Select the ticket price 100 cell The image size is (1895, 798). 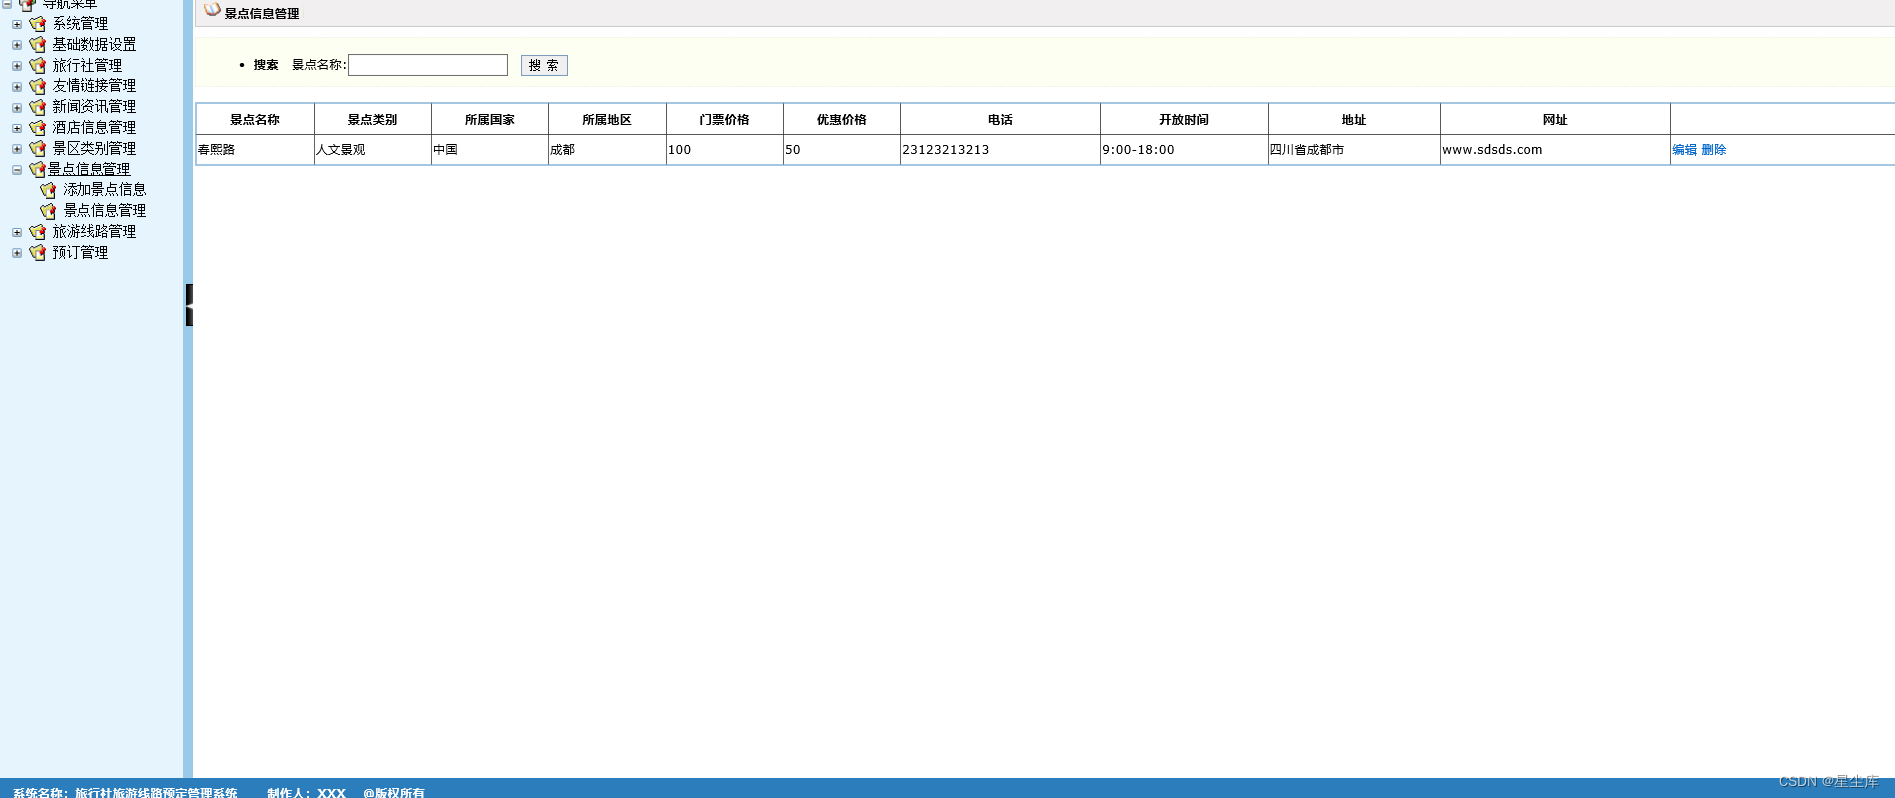click(x=724, y=150)
